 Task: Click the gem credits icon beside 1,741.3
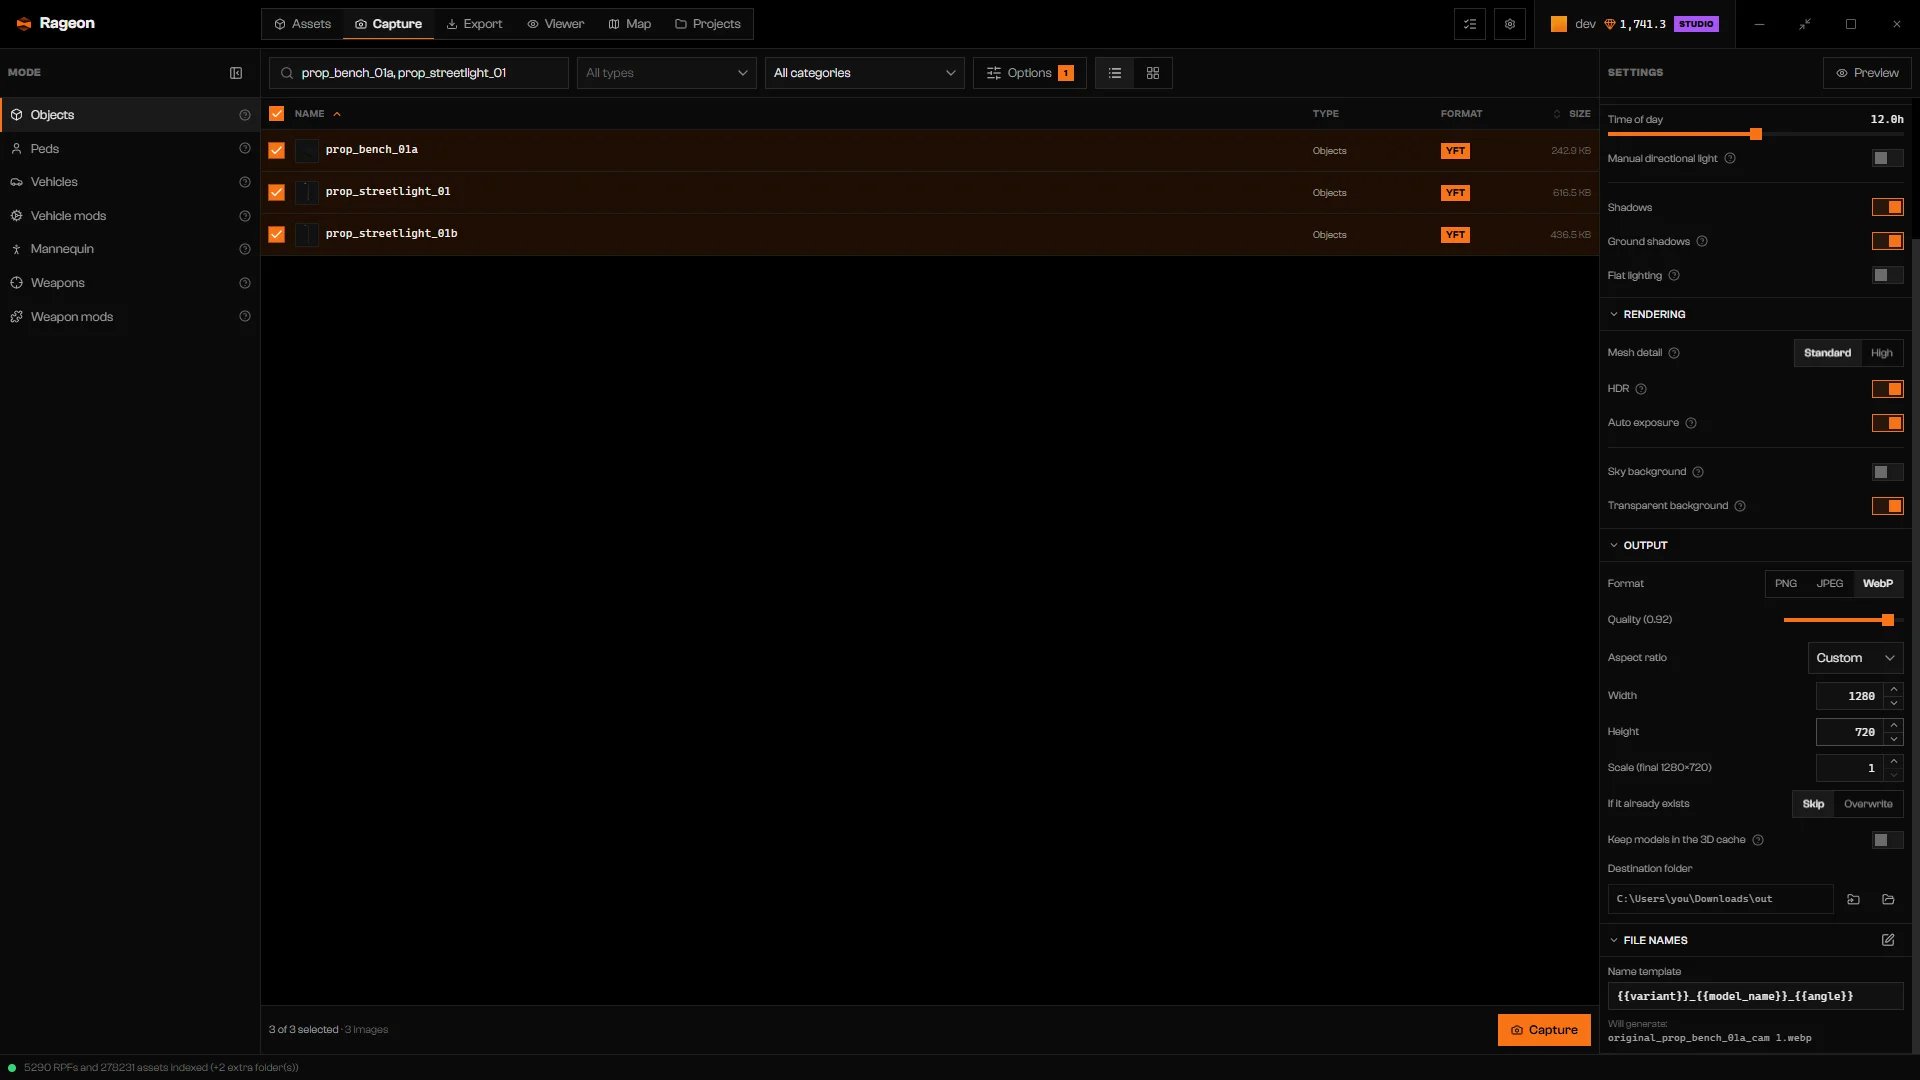pos(1610,24)
